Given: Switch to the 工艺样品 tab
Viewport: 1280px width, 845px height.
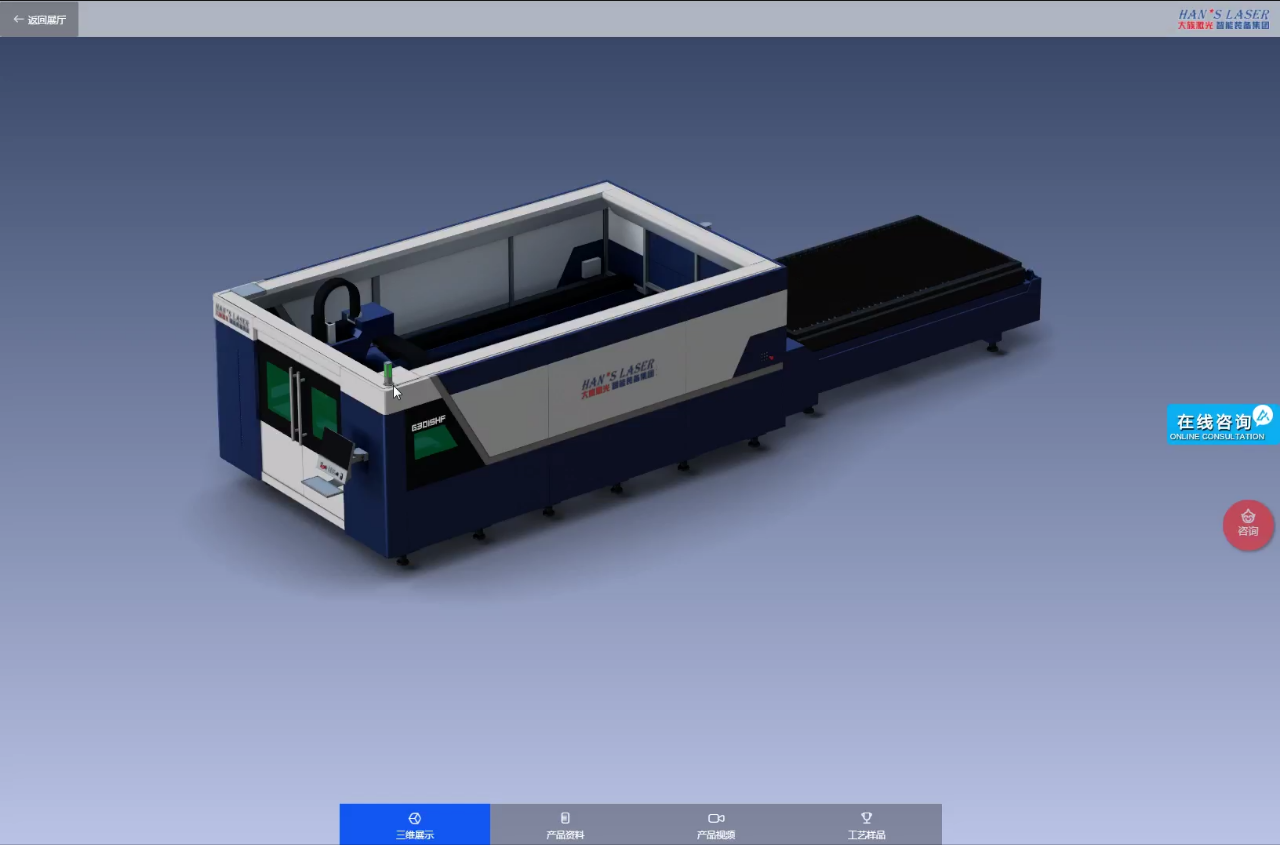Looking at the screenshot, I should tap(866, 825).
